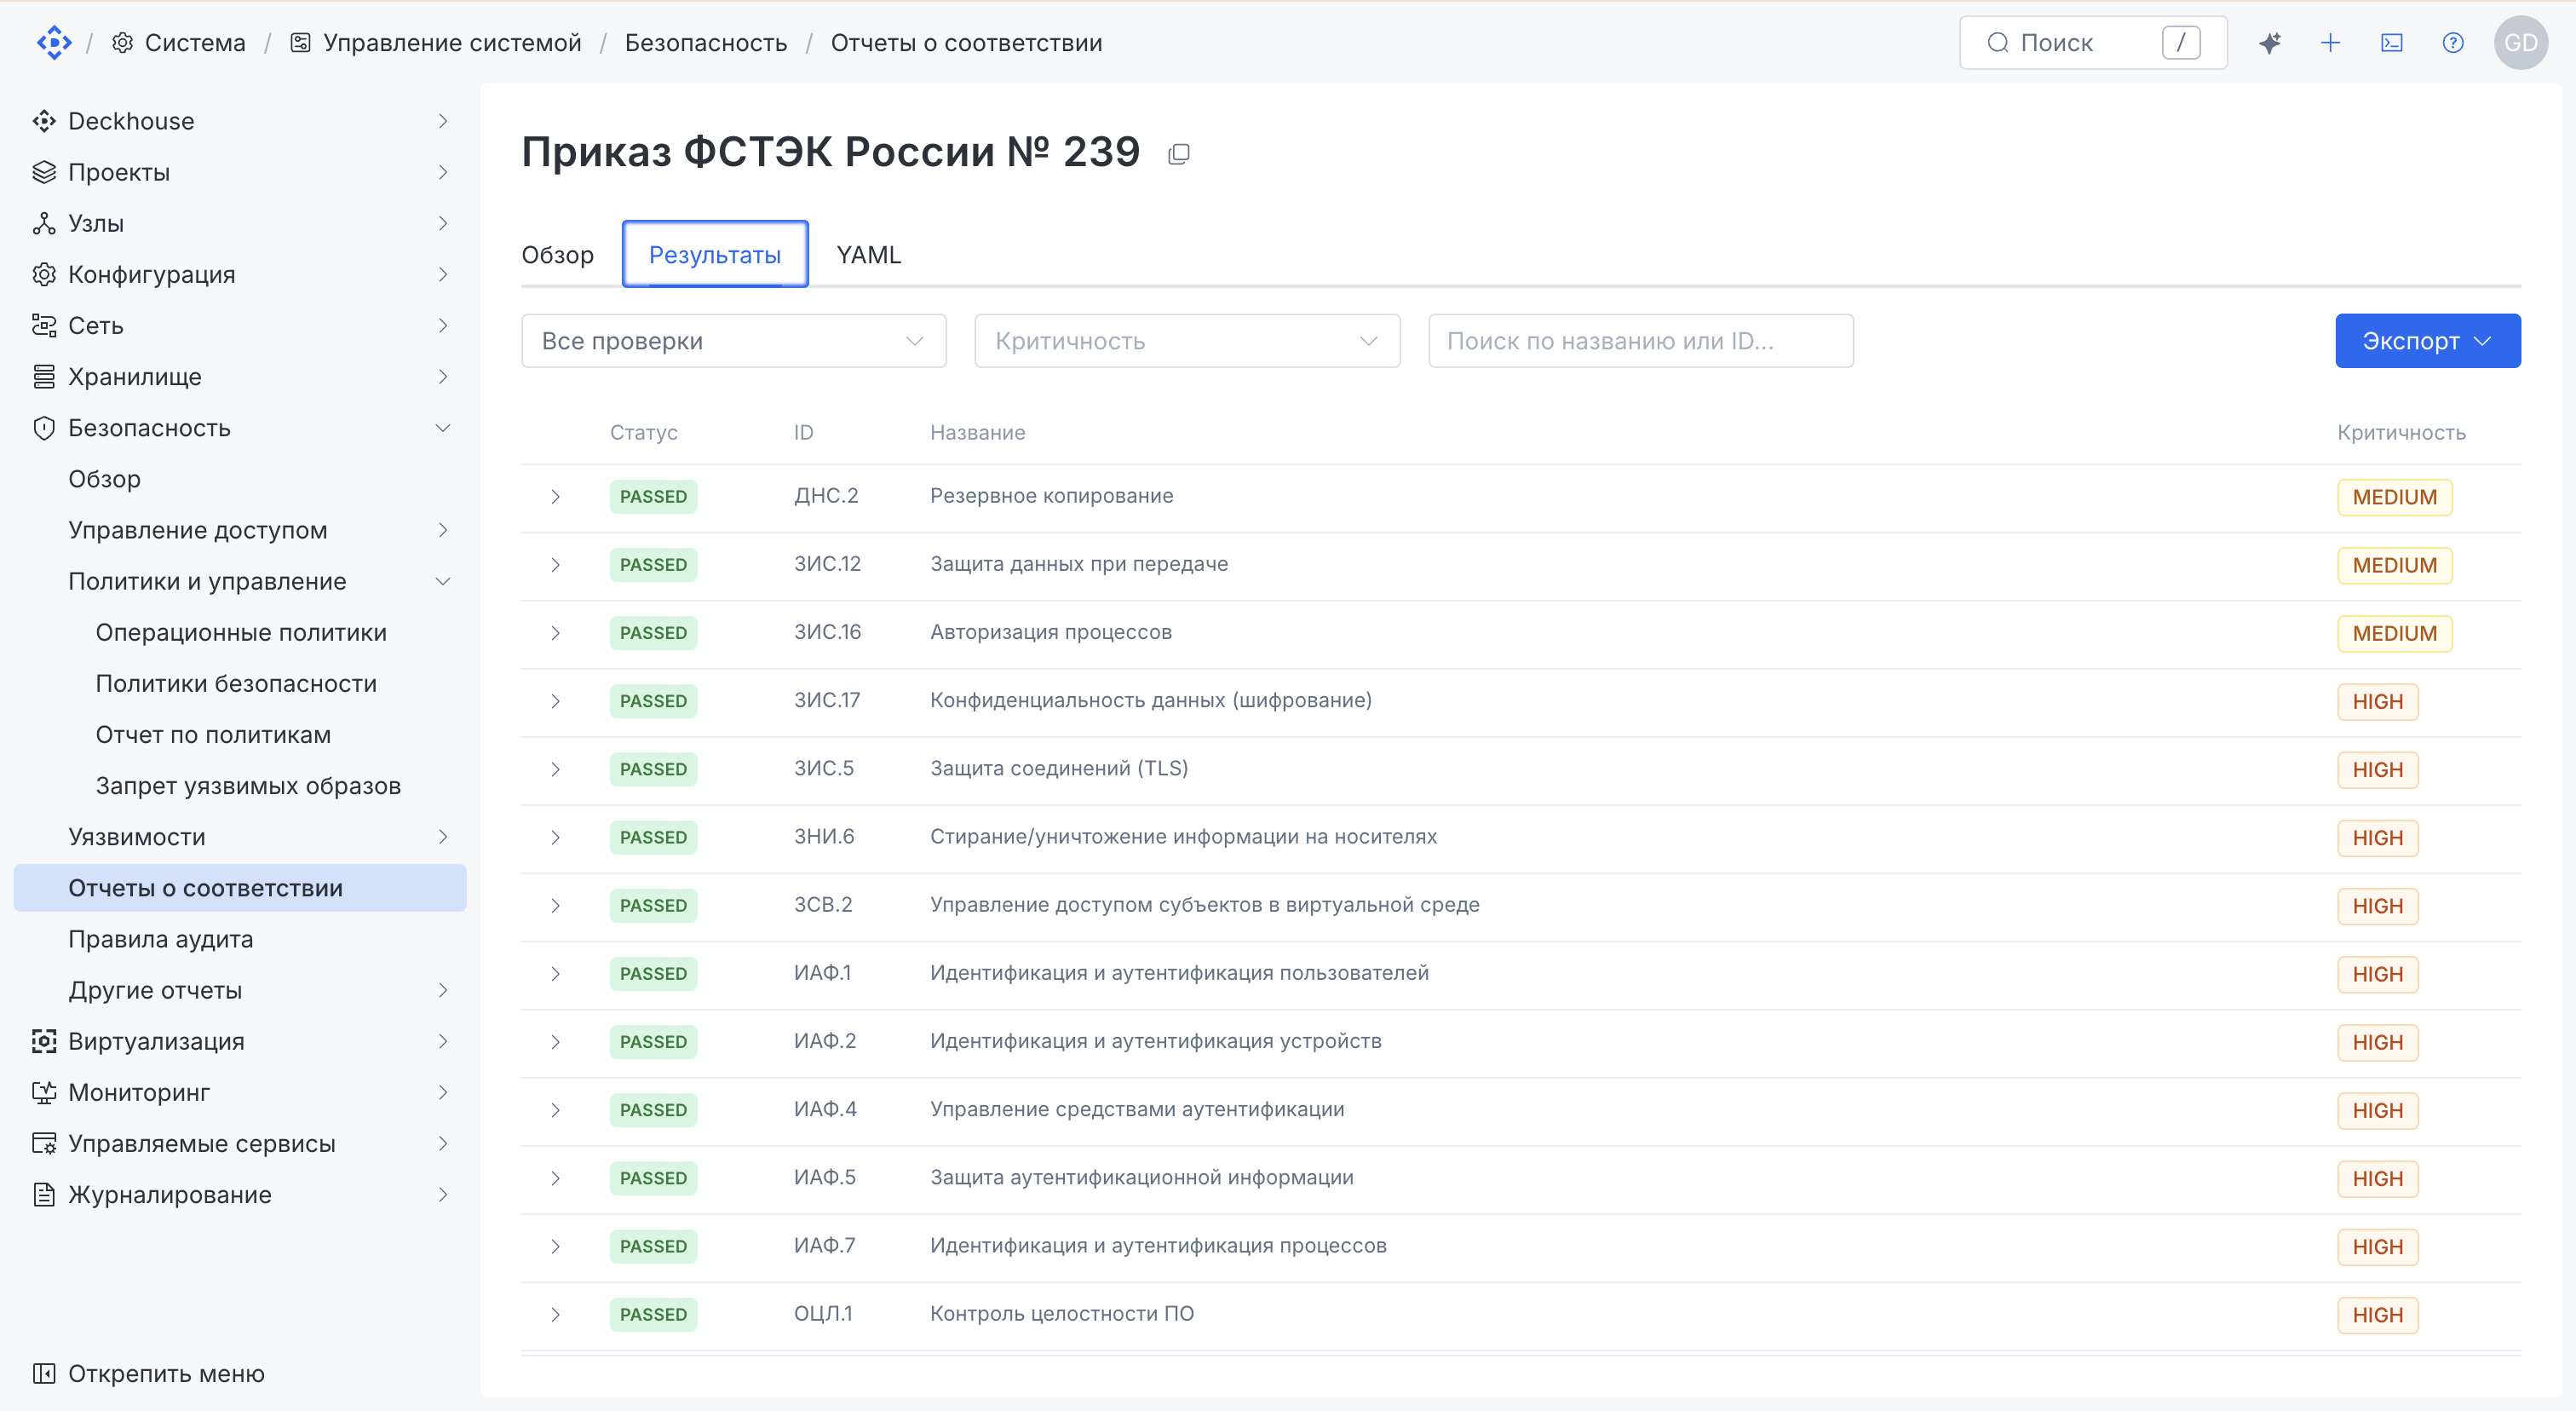This screenshot has width=2576, height=1411.
Task: Sort by the Статус column header
Action: pyautogui.click(x=643, y=432)
